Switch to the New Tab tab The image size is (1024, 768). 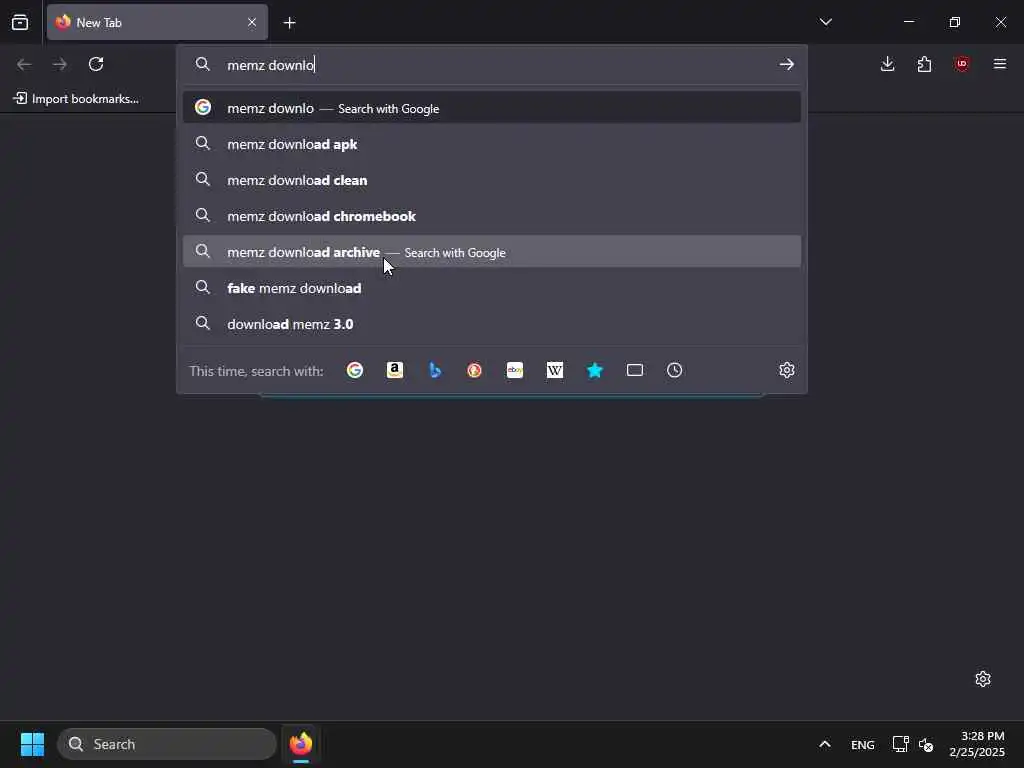(x=157, y=22)
